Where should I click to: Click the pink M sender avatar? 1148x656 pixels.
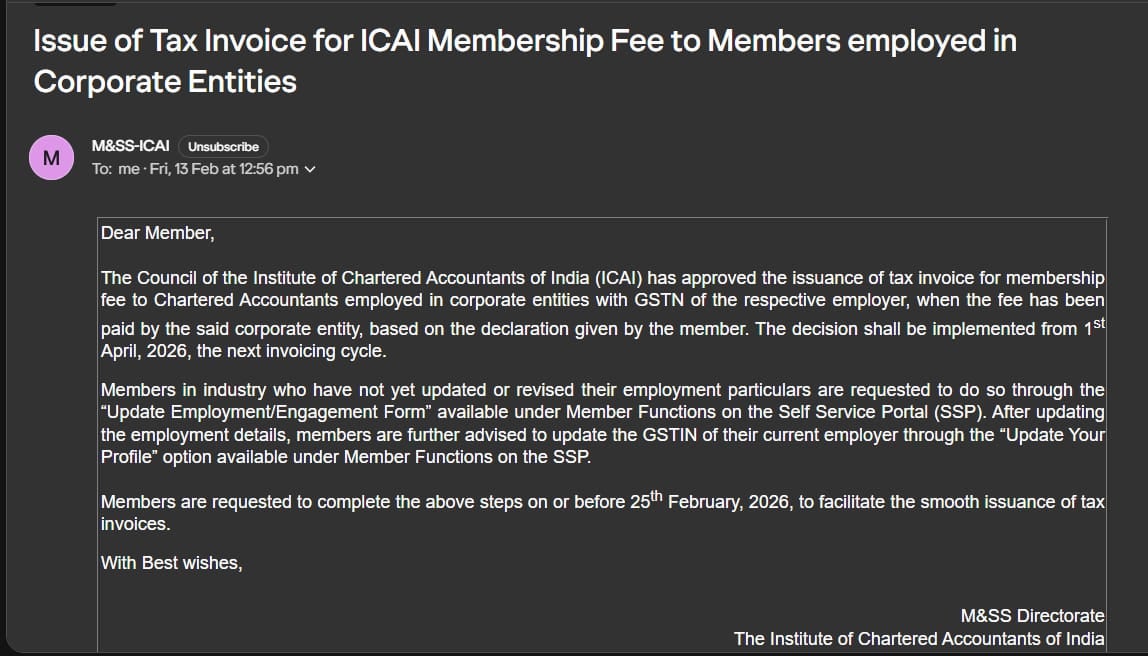(x=53, y=157)
